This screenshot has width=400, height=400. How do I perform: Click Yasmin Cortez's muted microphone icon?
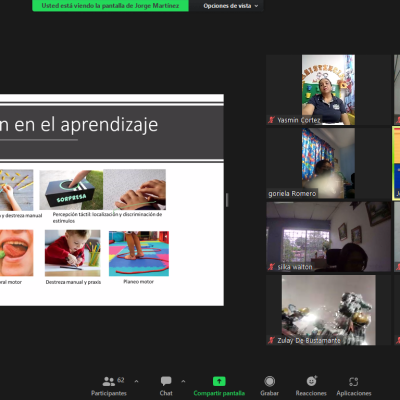coord(271,120)
